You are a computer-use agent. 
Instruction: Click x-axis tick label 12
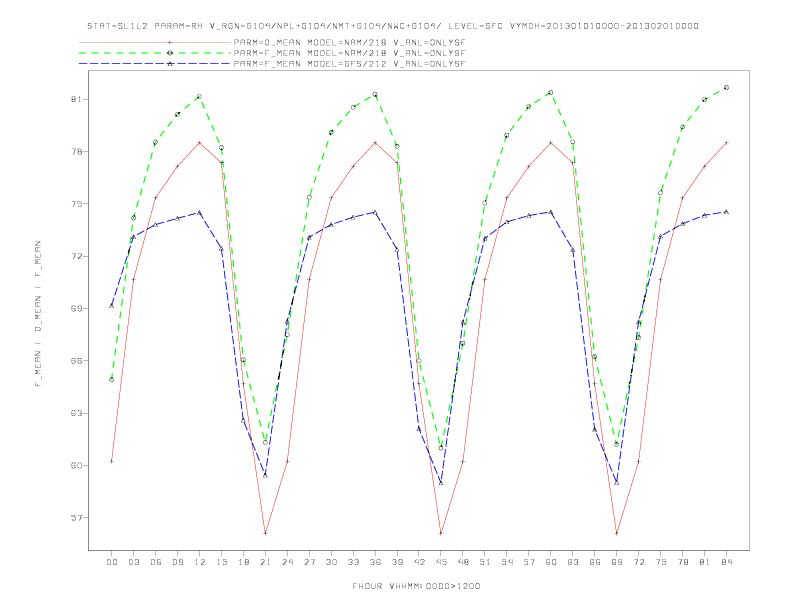[x=200, y=562]
